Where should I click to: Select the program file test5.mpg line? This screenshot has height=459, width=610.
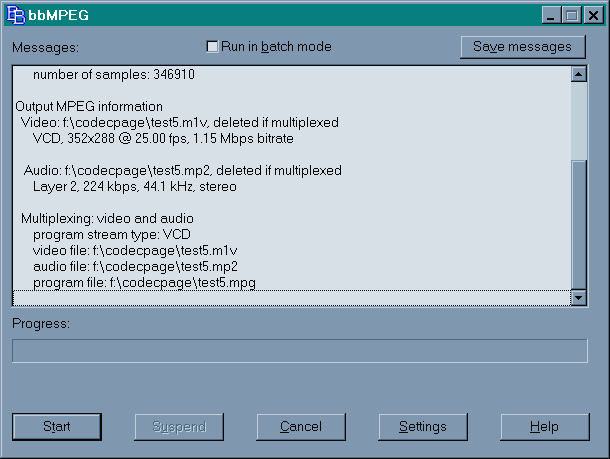point(144,283)
